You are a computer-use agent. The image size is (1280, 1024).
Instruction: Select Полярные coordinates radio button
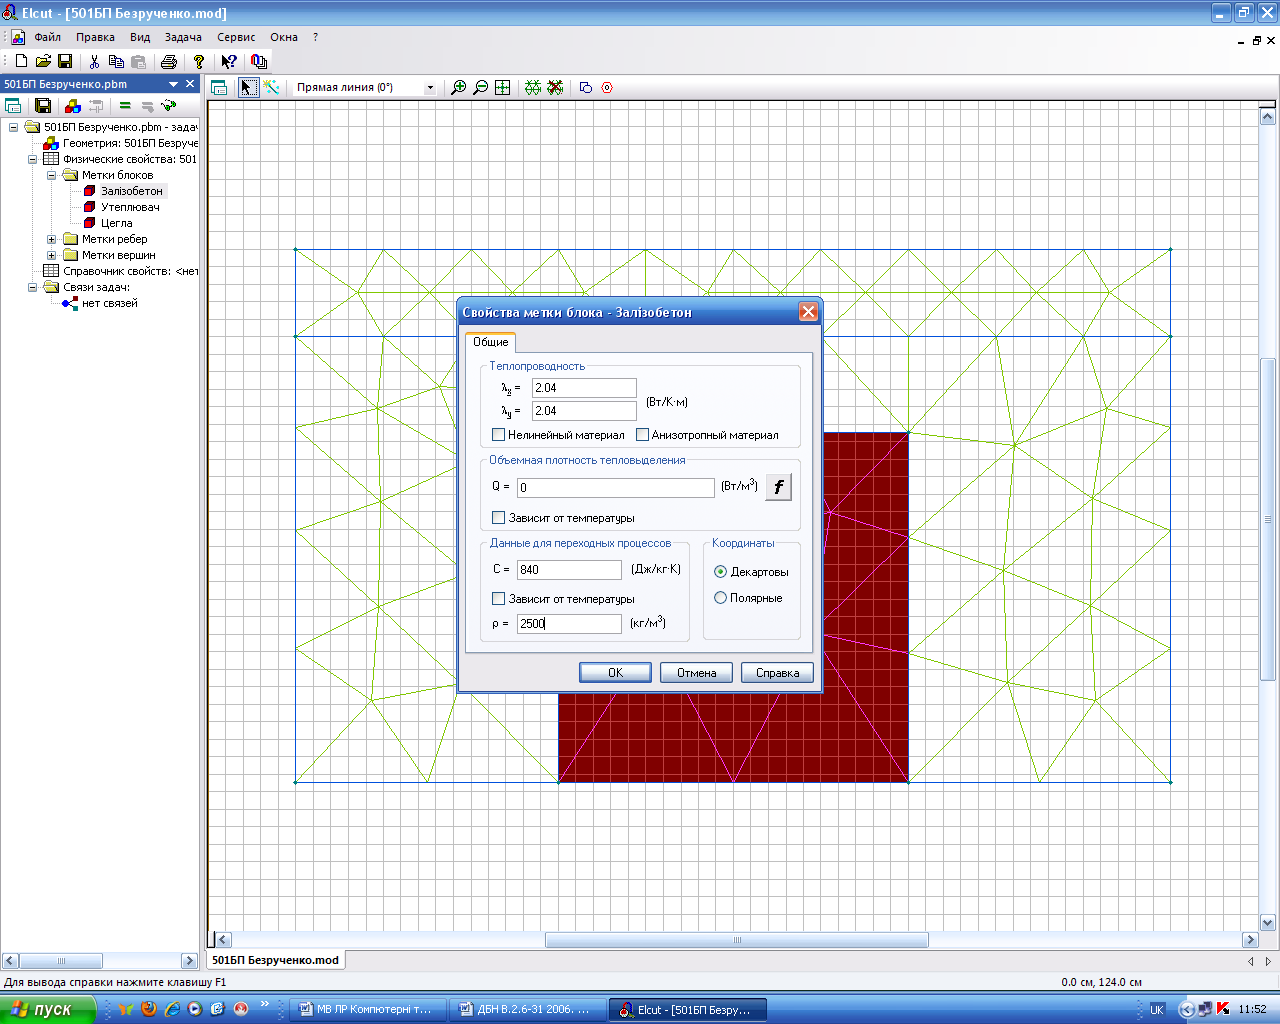720,598
